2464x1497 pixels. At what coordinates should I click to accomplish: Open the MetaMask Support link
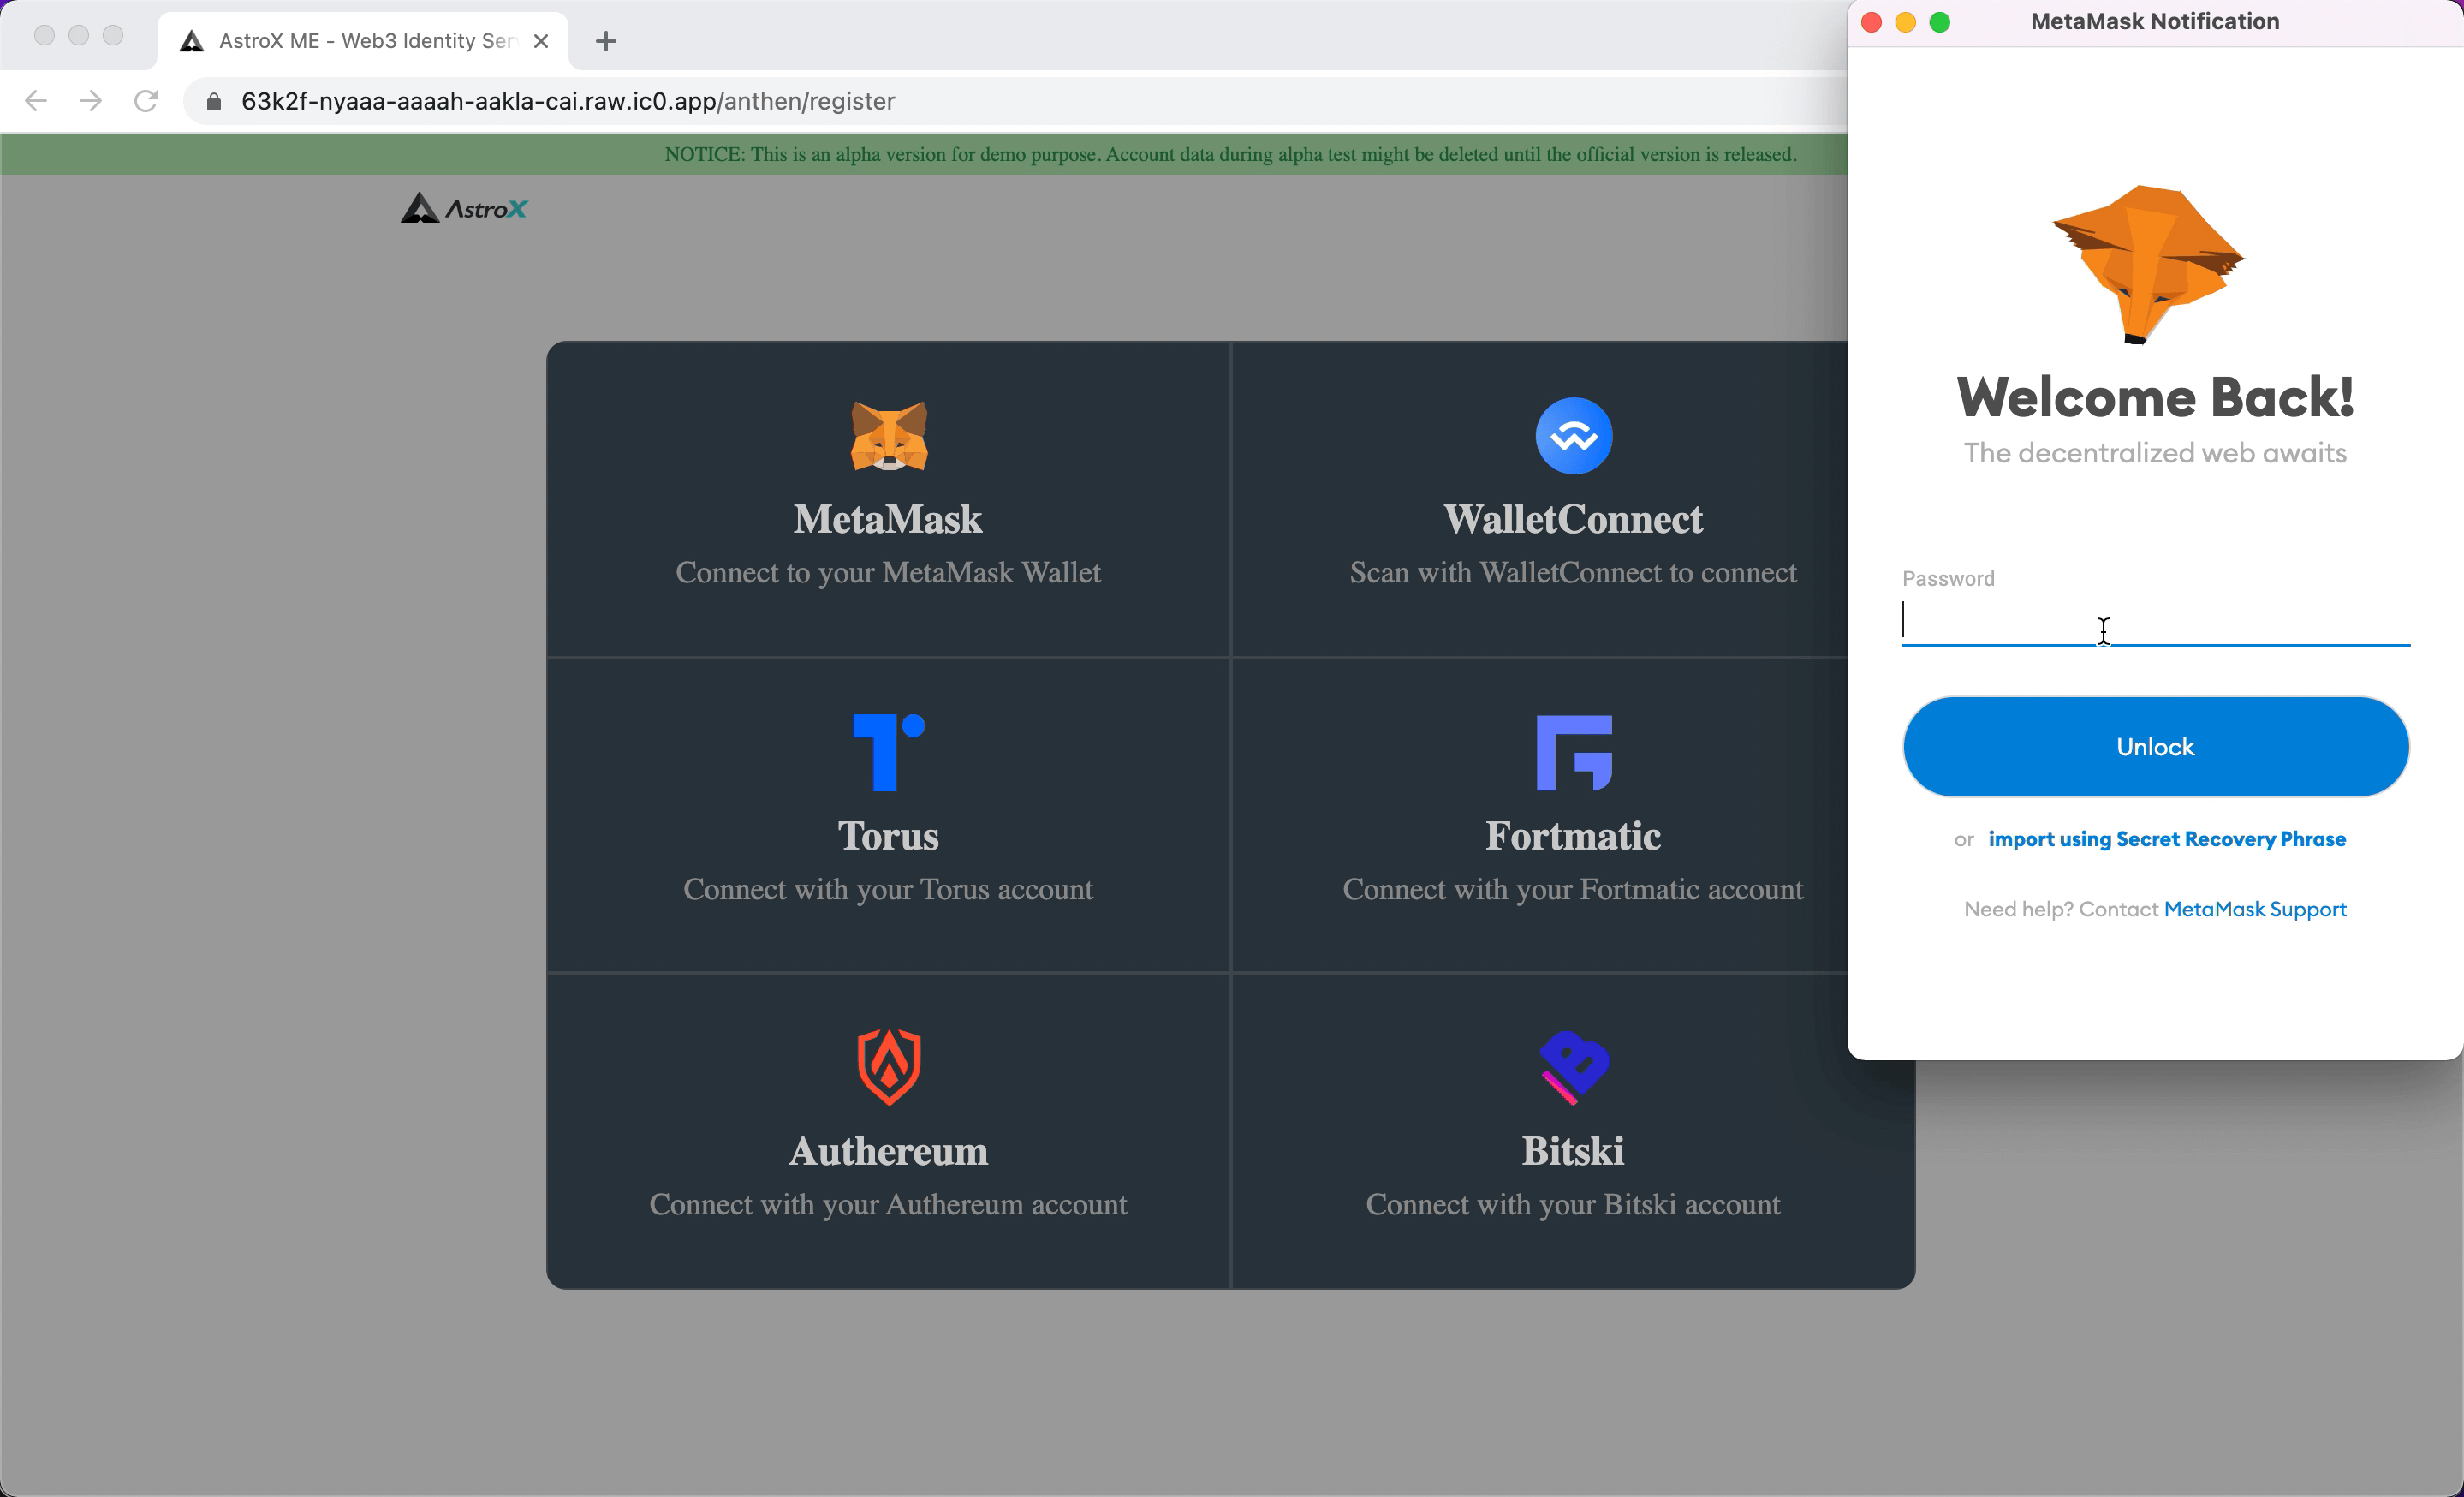pos(2254,909)
